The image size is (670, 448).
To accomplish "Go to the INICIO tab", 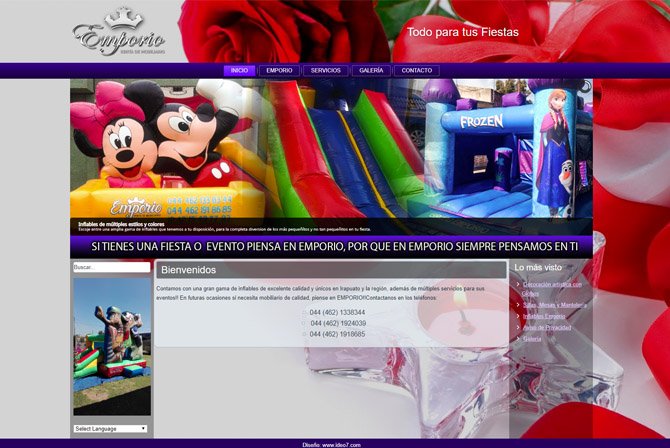I will 239,71.
